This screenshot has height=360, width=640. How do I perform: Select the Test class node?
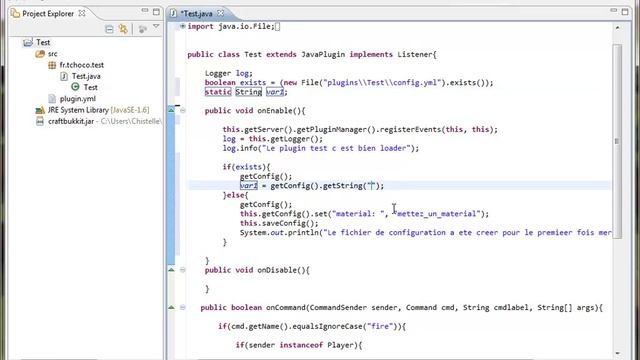coord(90,87)
